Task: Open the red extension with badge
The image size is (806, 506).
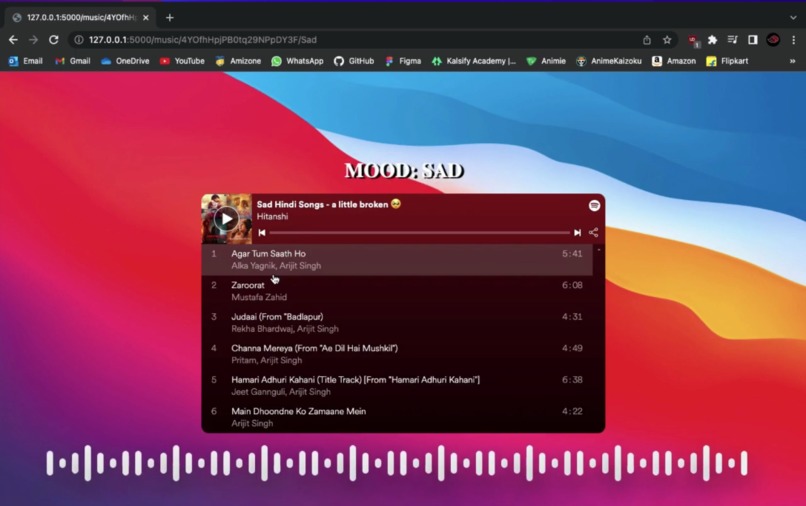Action: tap(693, 40)
